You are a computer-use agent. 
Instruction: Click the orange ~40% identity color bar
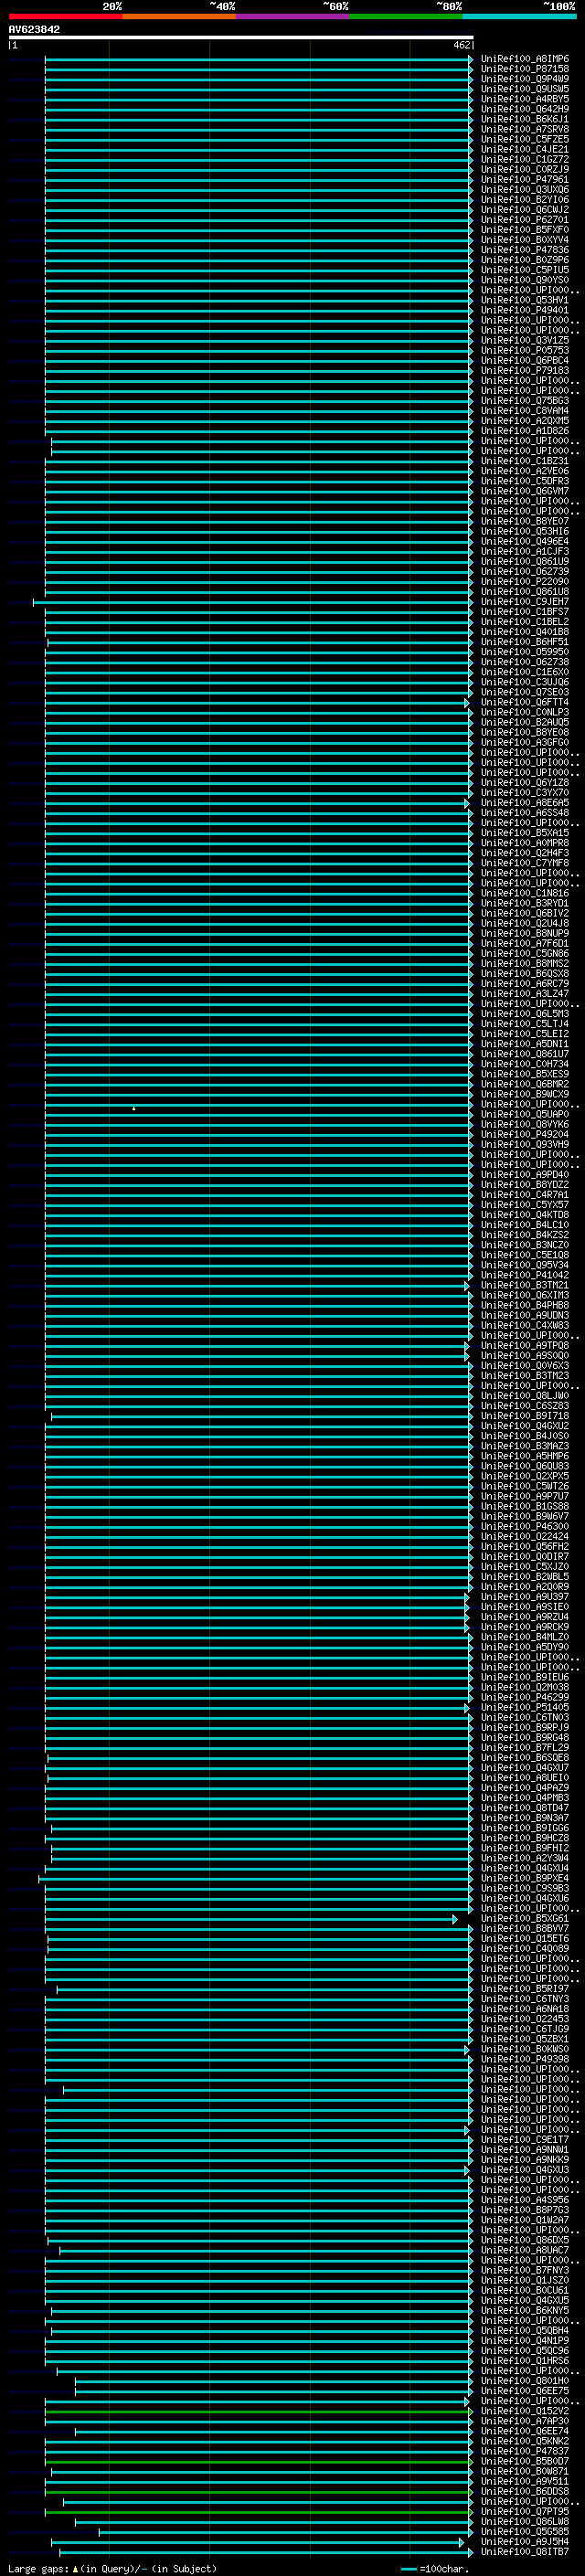(x=179, y=16)
